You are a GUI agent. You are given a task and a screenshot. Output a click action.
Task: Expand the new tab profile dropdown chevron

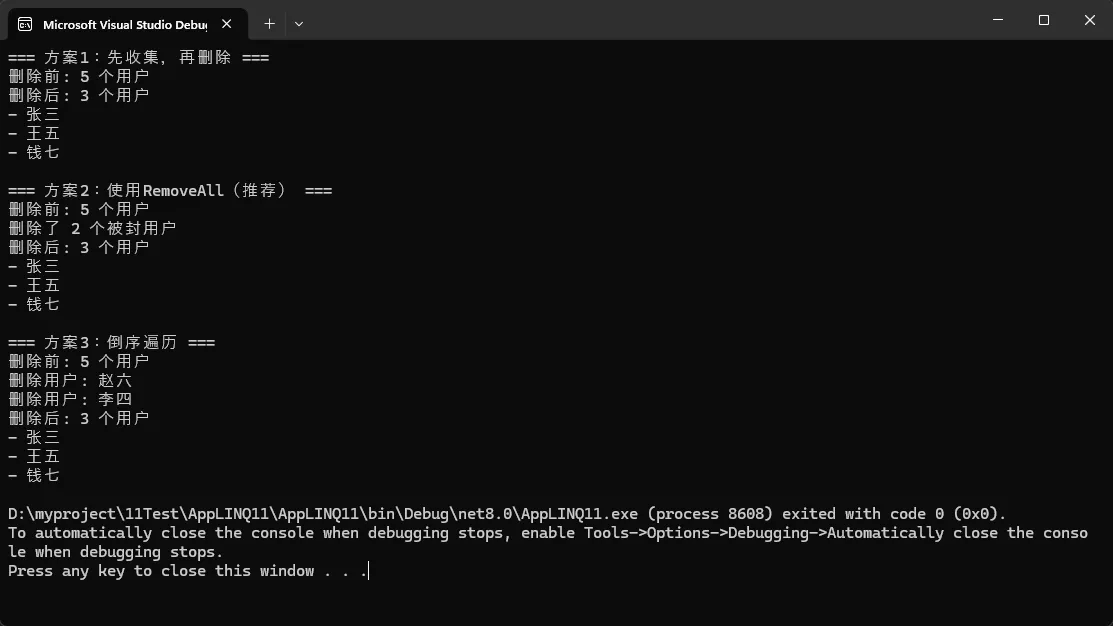tap(299, 23)
